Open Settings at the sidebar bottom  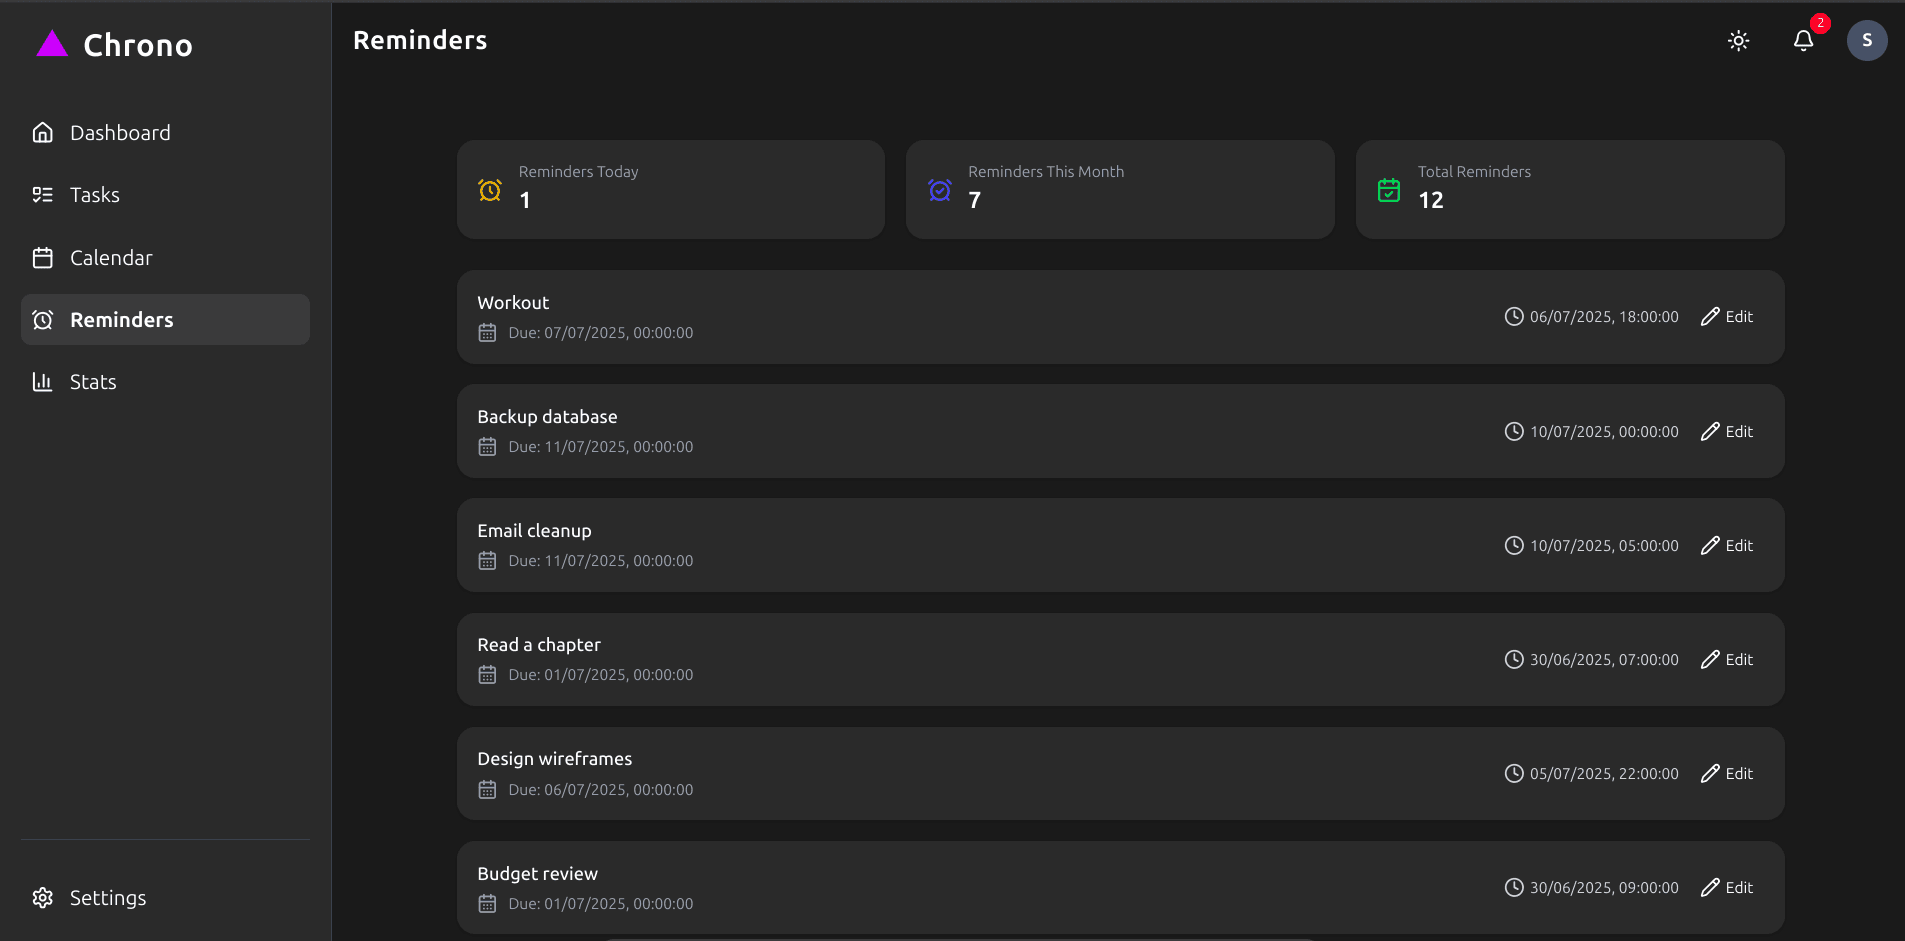107,898
